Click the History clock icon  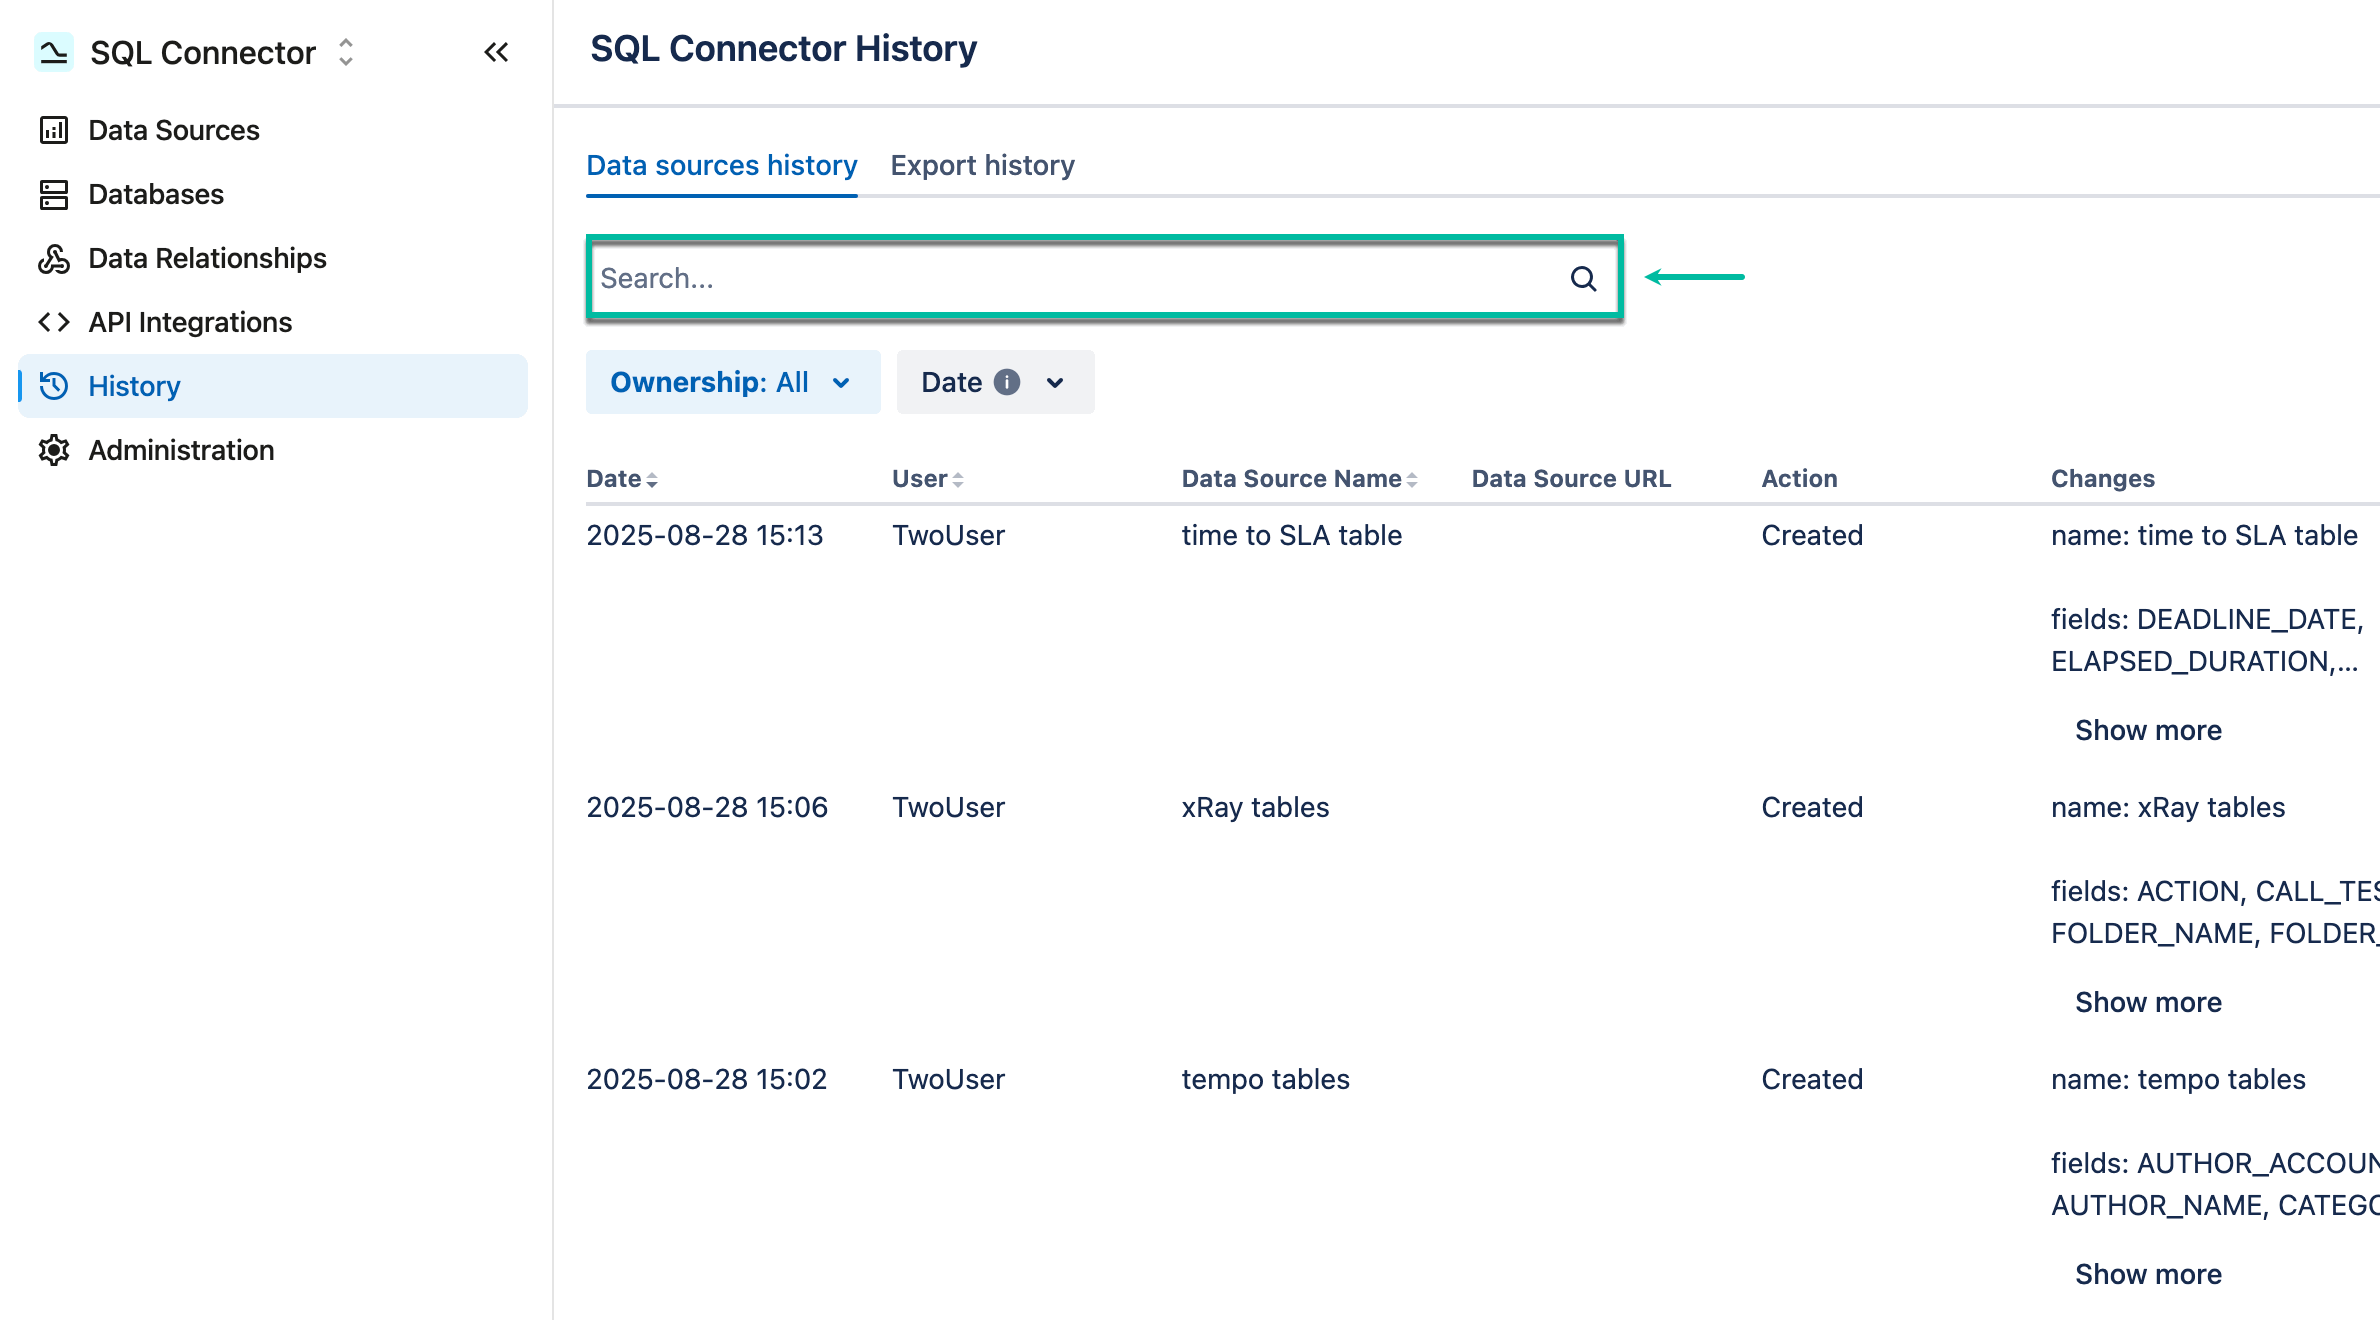pos(54,386)
